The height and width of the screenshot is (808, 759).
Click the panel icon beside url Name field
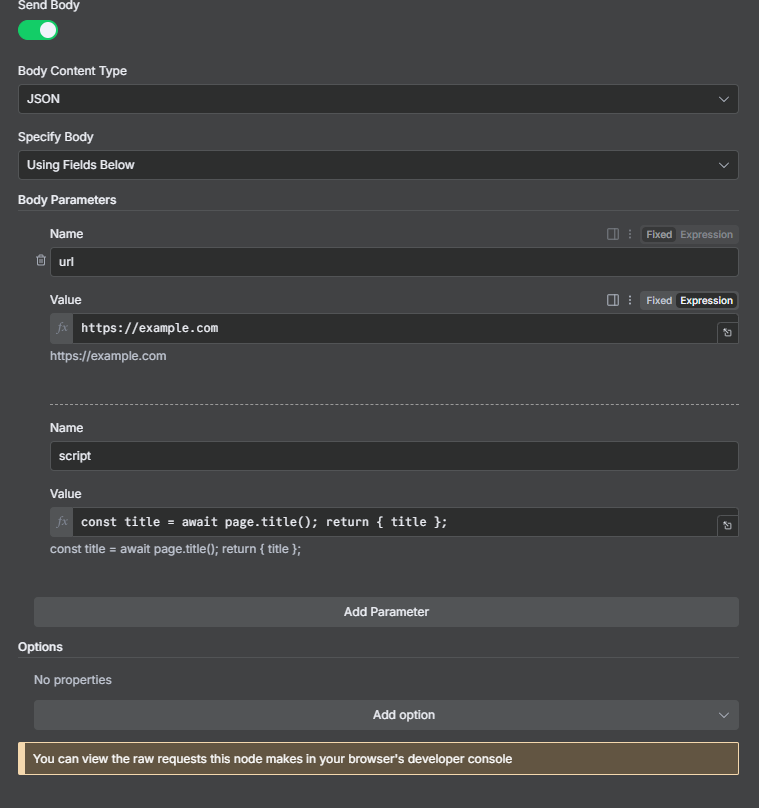pyautogui.click(x=613, y=234)
